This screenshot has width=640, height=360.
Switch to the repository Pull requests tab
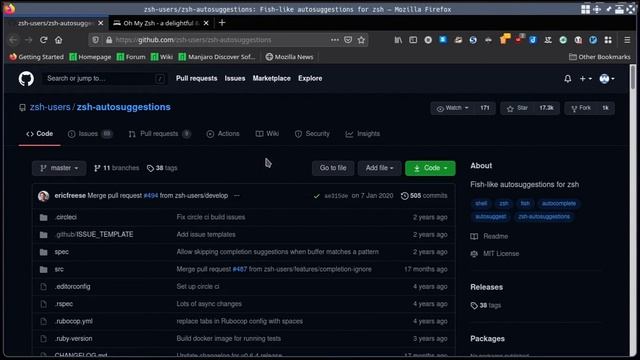tap(160, 134)
